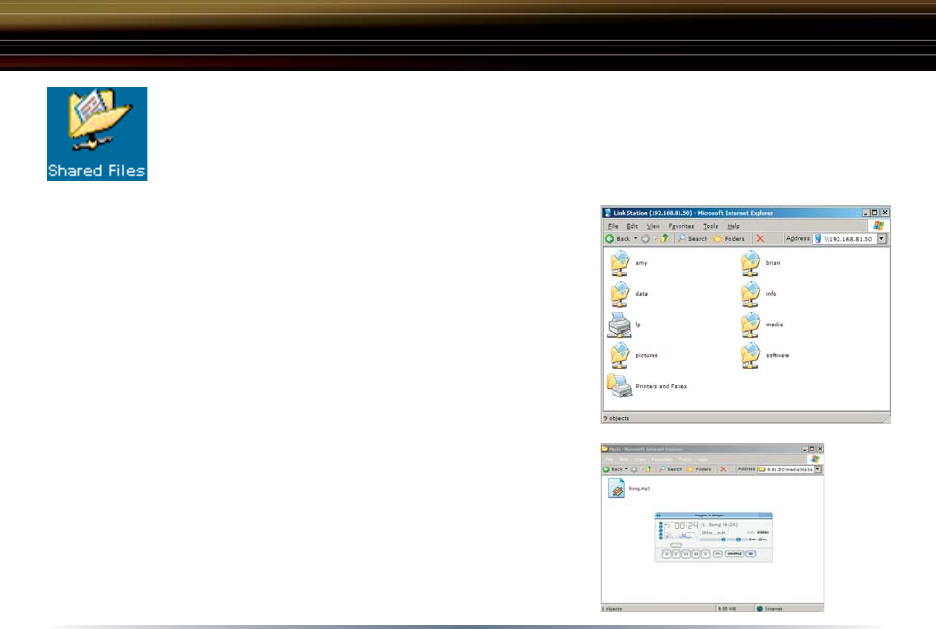
Task: Go Back in the Mp3s window
Action: tap(613, 469)
